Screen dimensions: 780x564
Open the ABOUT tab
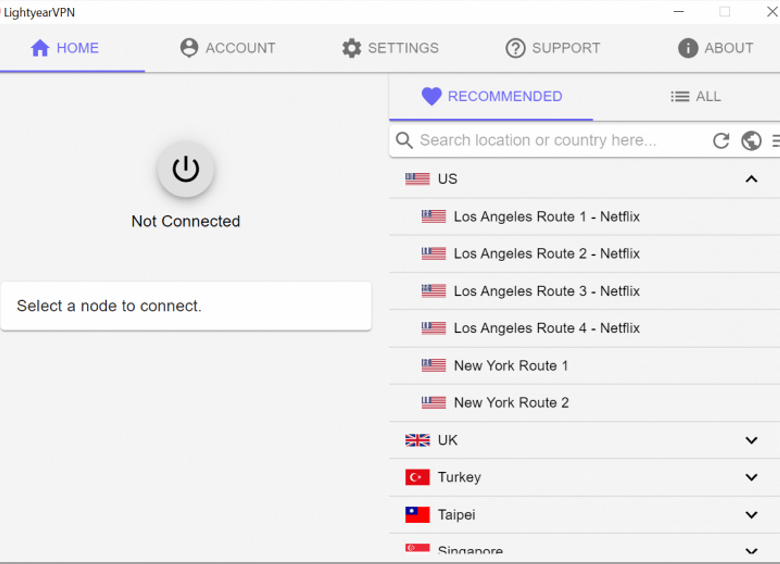point(716,48)
